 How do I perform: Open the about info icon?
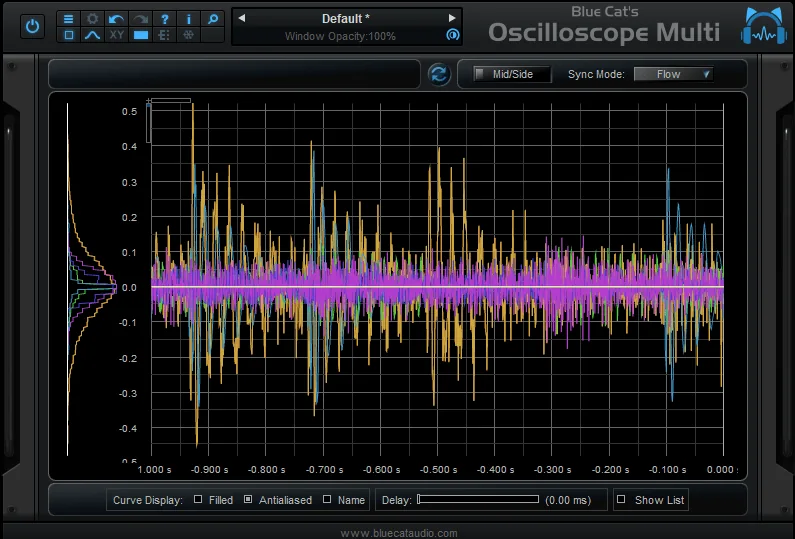[x=189, y=19]
